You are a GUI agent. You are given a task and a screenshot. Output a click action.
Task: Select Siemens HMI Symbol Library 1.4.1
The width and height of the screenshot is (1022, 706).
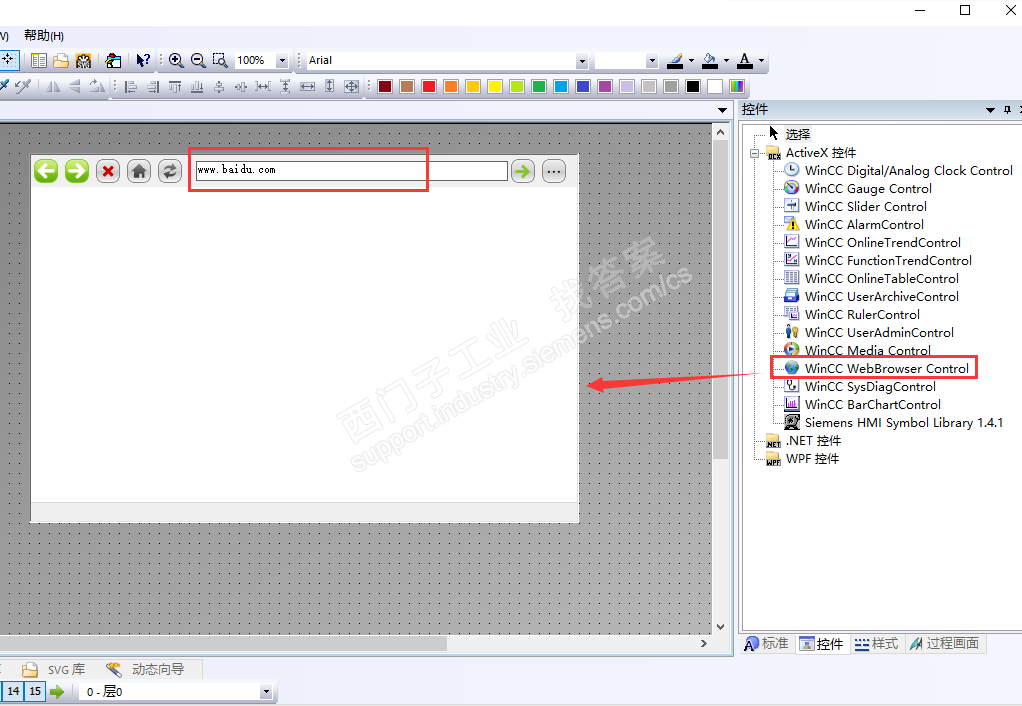903,422
